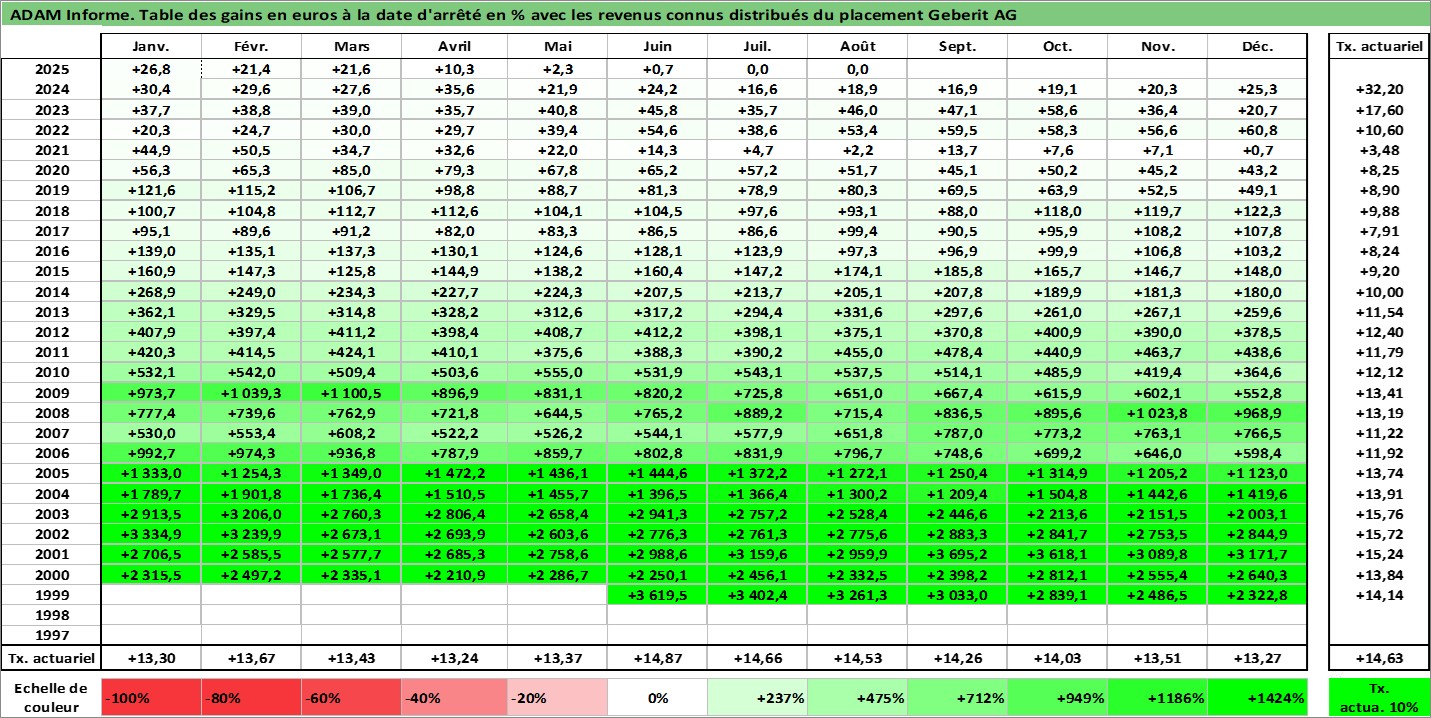
Task: Select the 2009 year row label
Action: 51,392
